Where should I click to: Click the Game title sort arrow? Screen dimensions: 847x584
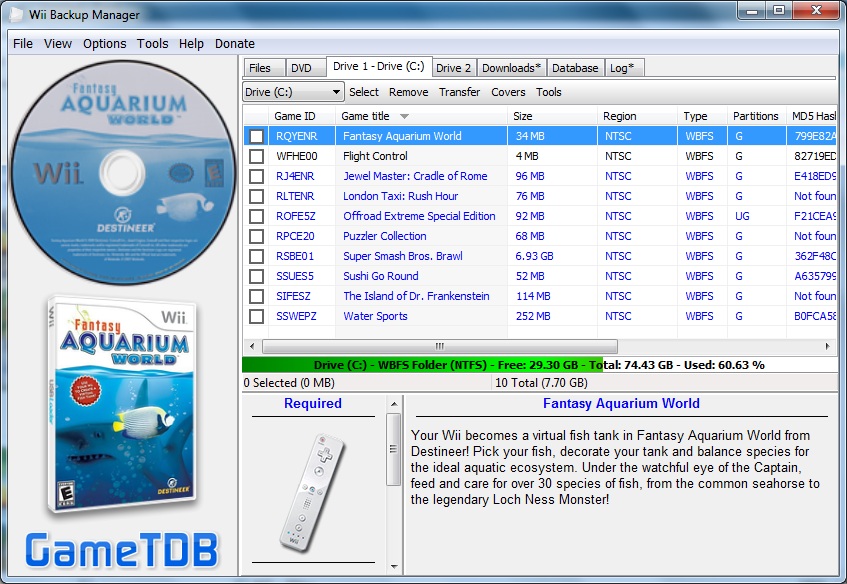(404, 116)
